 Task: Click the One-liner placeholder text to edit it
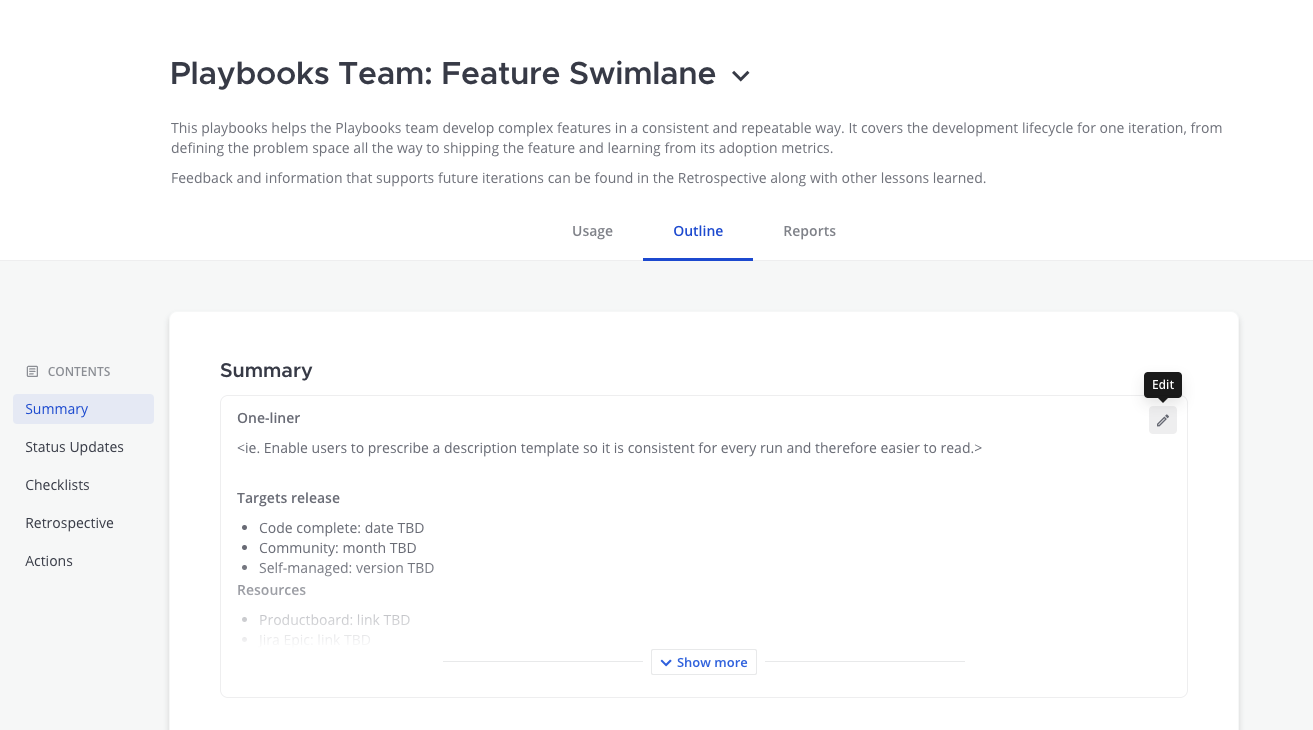tap(608, 447)
